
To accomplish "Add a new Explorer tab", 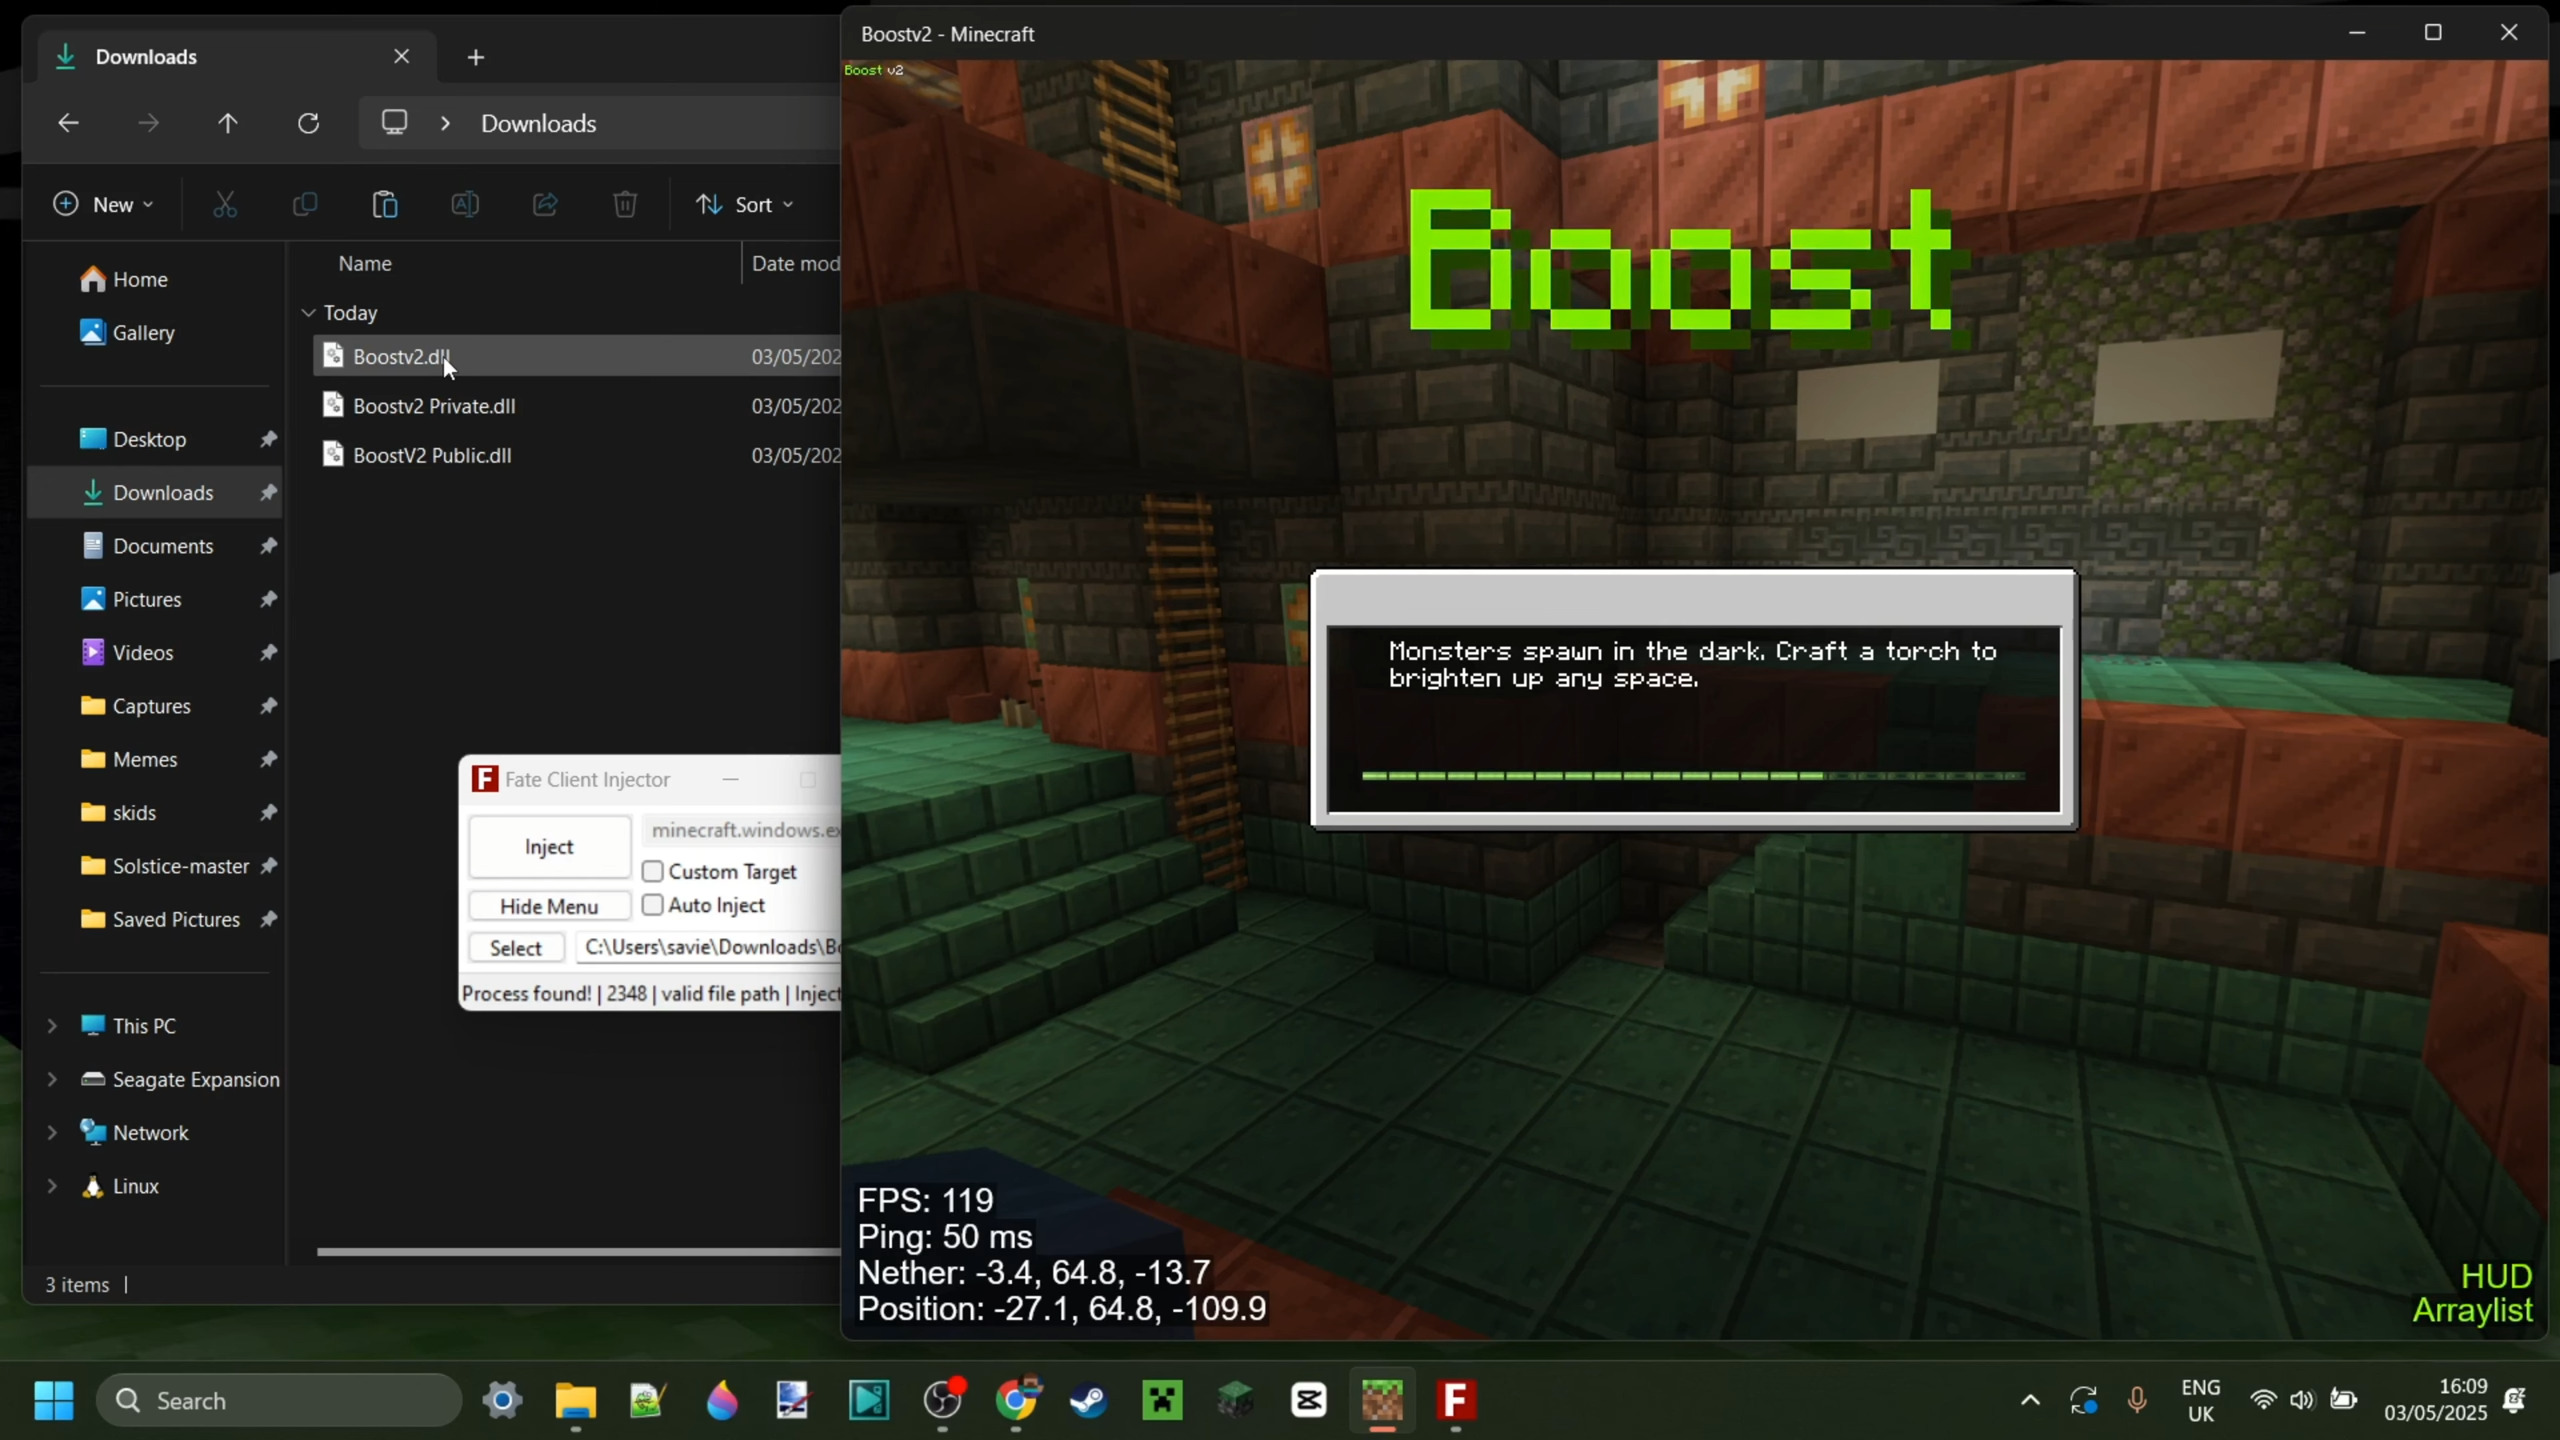I will [476, 57].
